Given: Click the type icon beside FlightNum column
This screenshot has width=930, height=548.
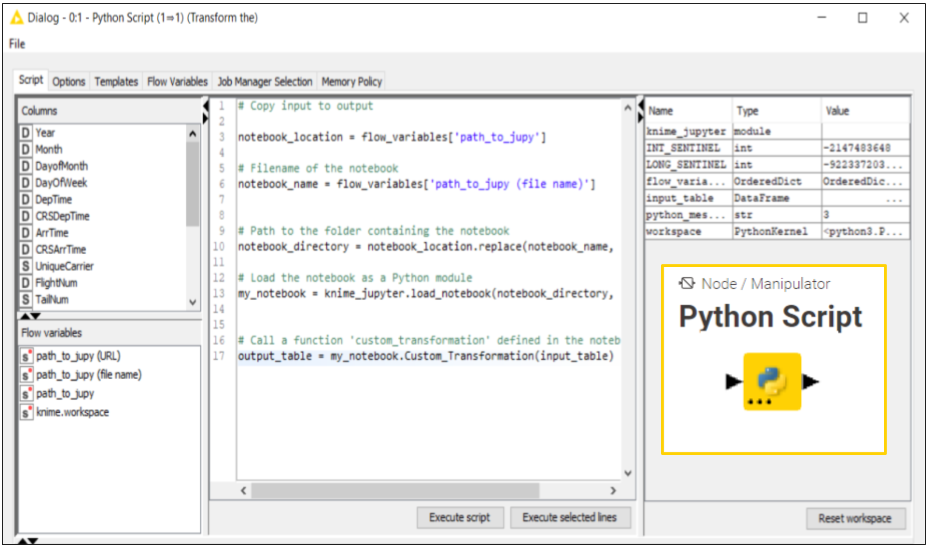Looking at the screenshot, I should [x=26, y=283].
